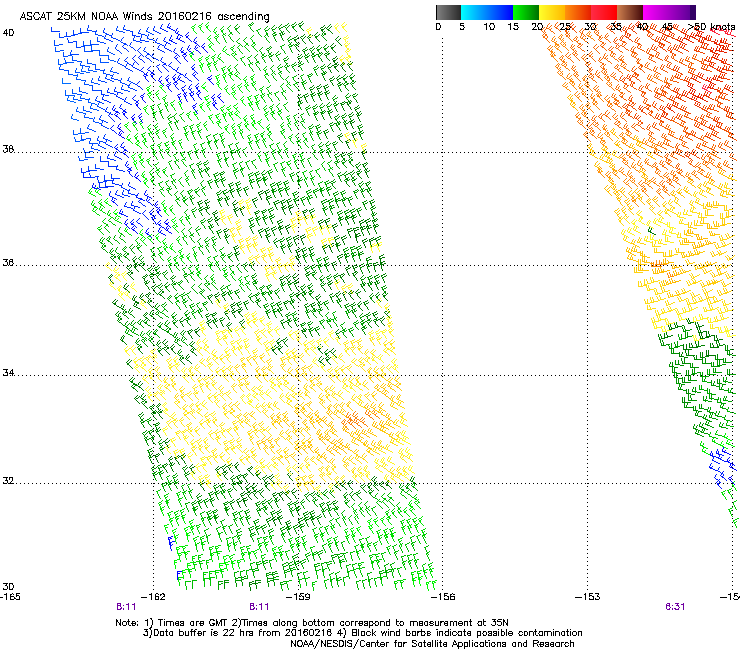
Task: Click the '8:11' time label left of -162
Action: click(x=126, y=607)
